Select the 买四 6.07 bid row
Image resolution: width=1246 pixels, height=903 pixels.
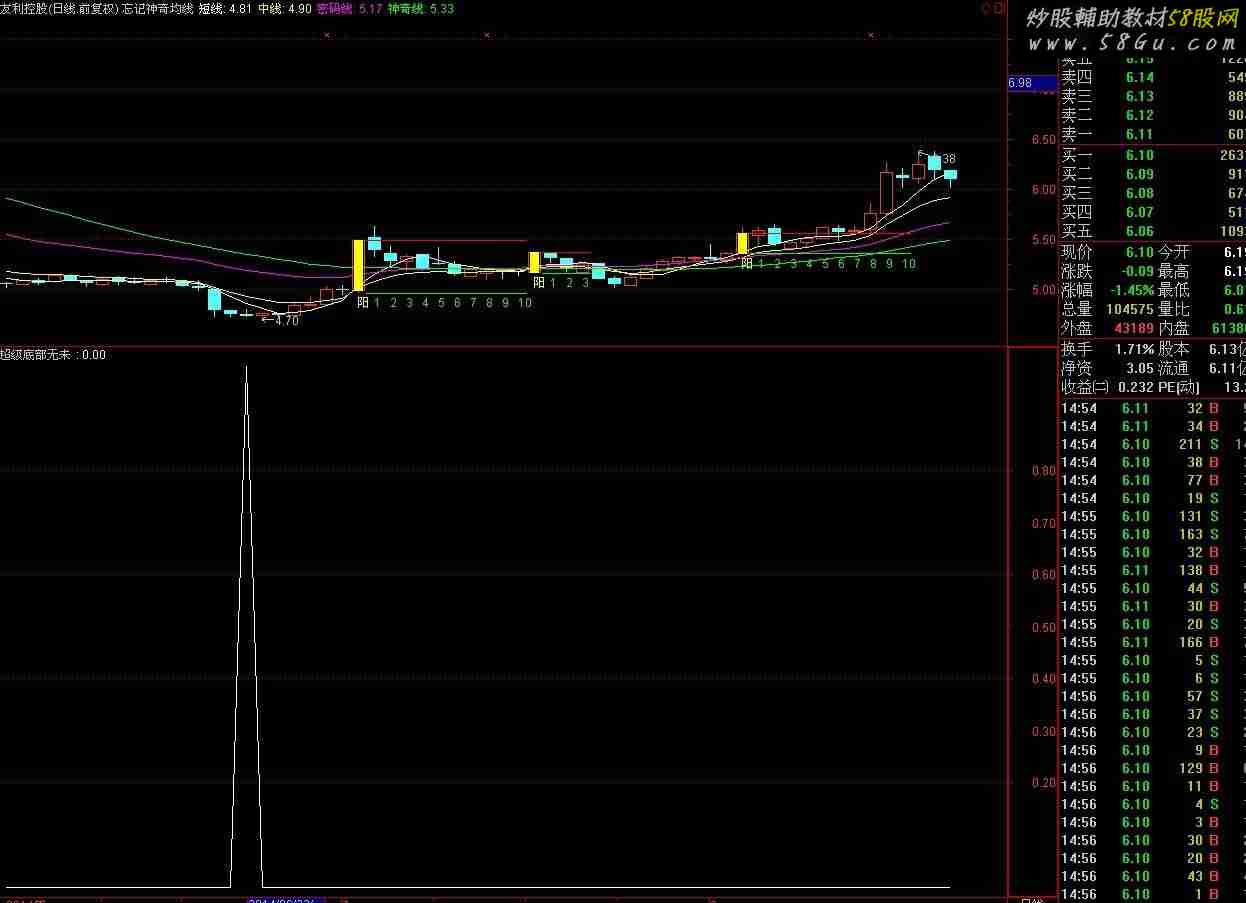click(x=1153, y=212)
